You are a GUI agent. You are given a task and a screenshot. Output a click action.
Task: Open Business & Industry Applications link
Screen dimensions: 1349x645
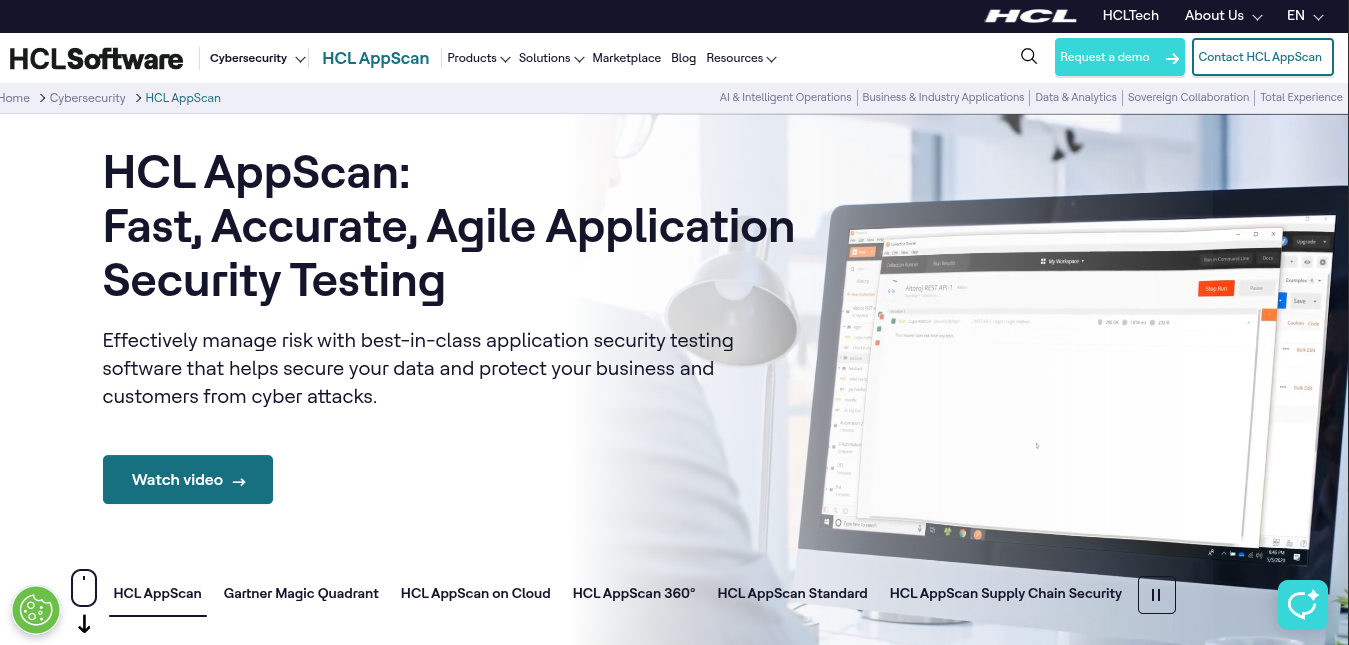pyautogui.click(x=943, y=98)
